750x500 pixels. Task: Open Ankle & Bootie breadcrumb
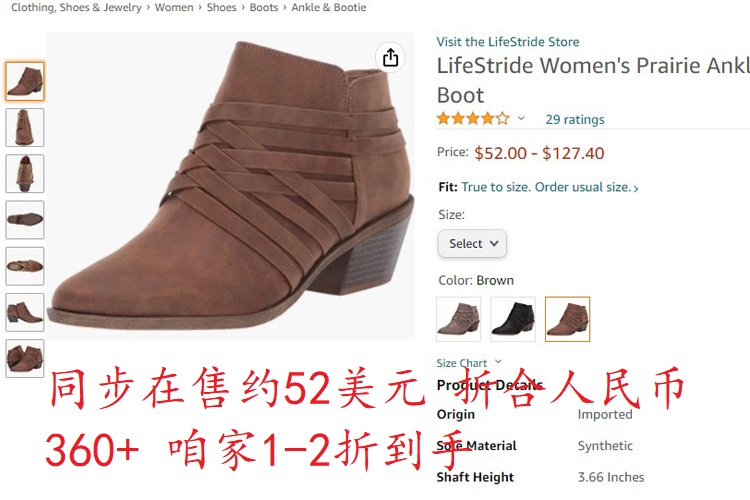click(329, 7)
